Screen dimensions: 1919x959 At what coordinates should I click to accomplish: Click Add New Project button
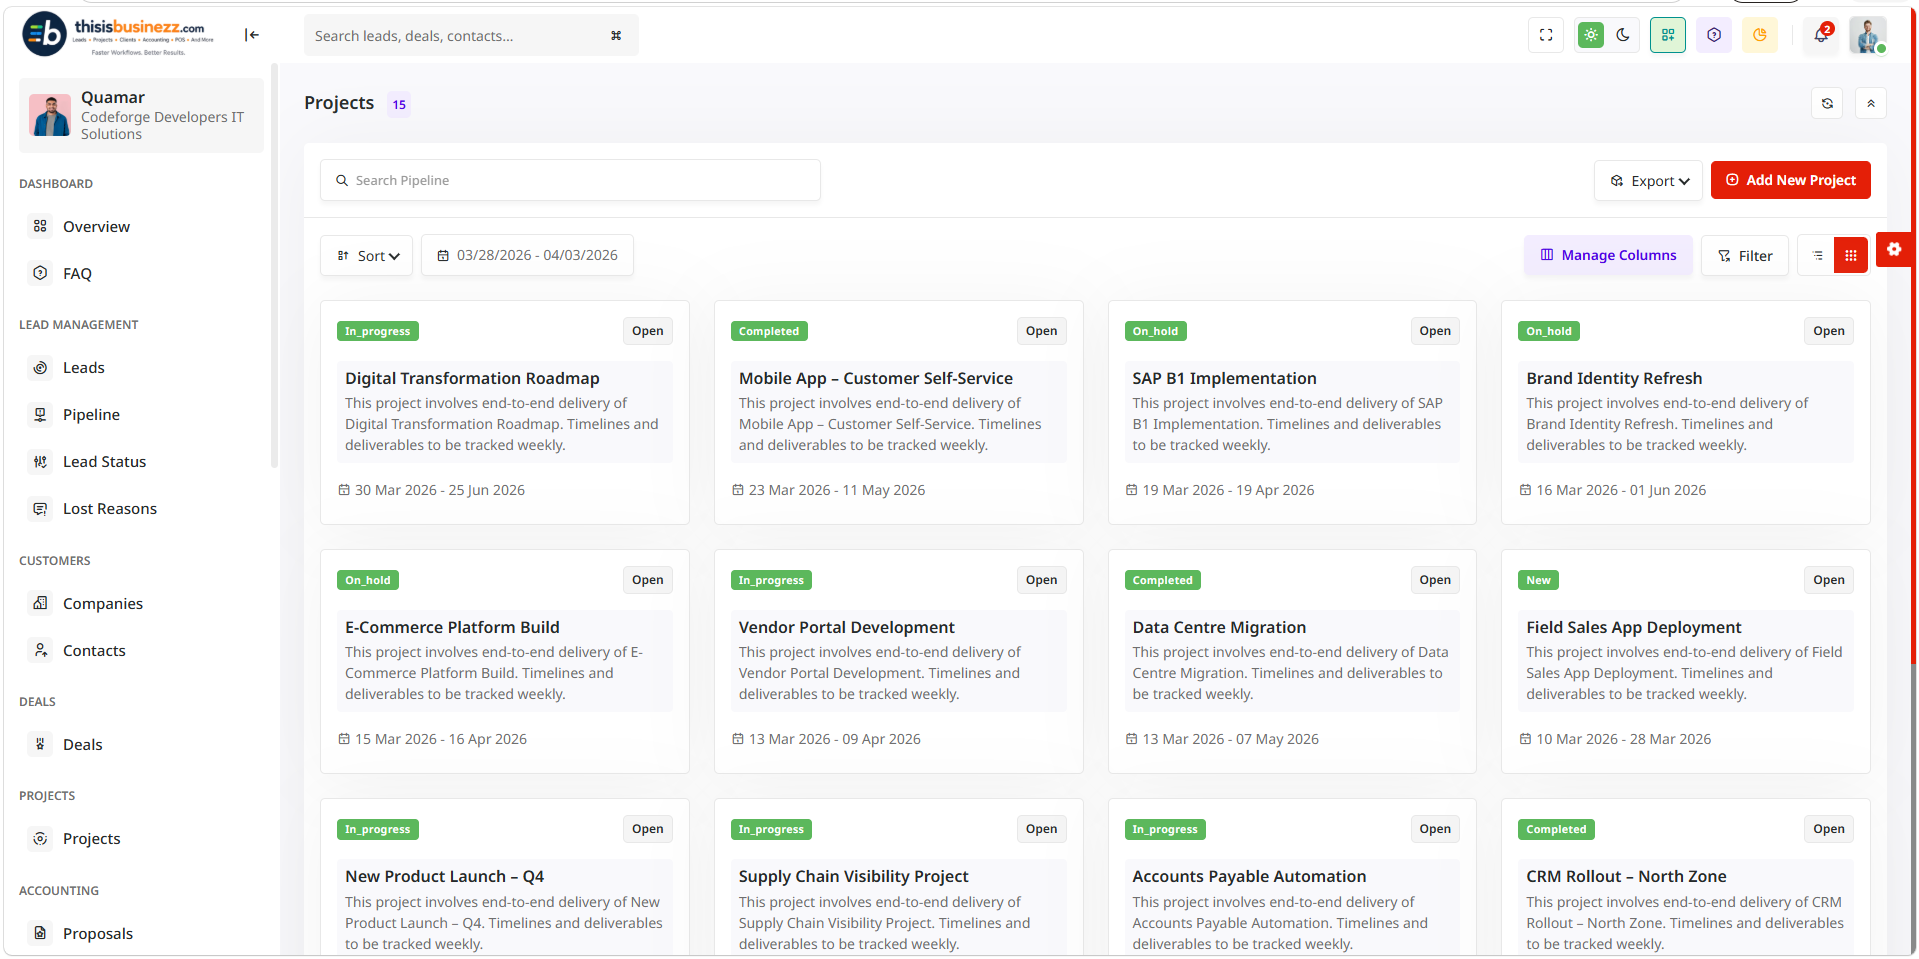click(1790, 180)
